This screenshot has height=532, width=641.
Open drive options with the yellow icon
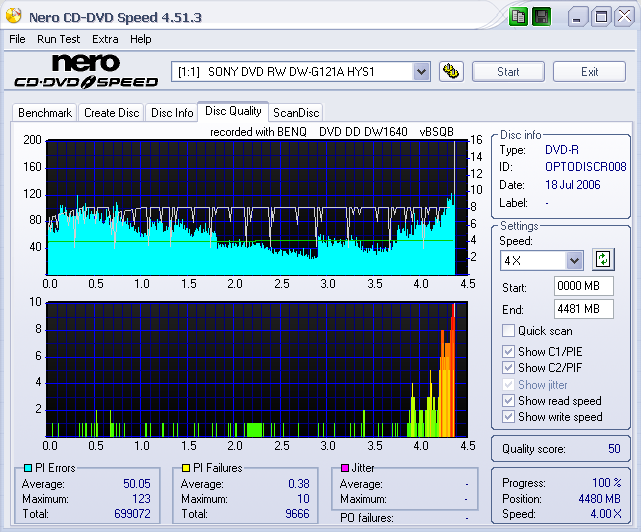451,71
